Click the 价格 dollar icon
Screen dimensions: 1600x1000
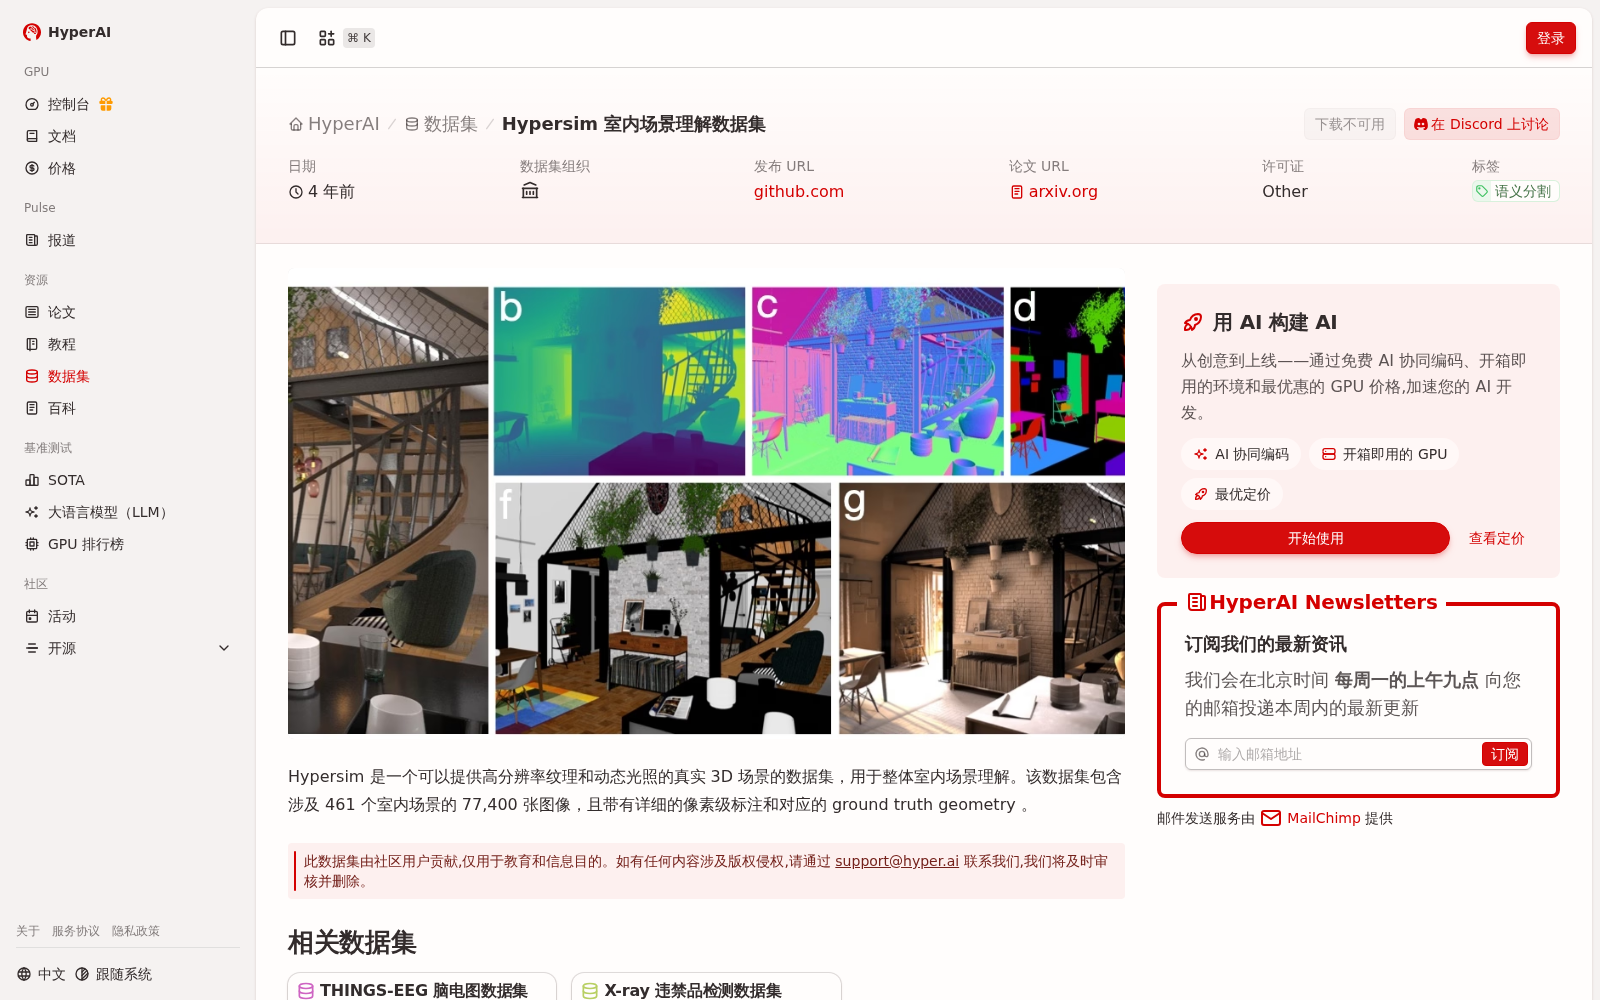click(32, 168)
